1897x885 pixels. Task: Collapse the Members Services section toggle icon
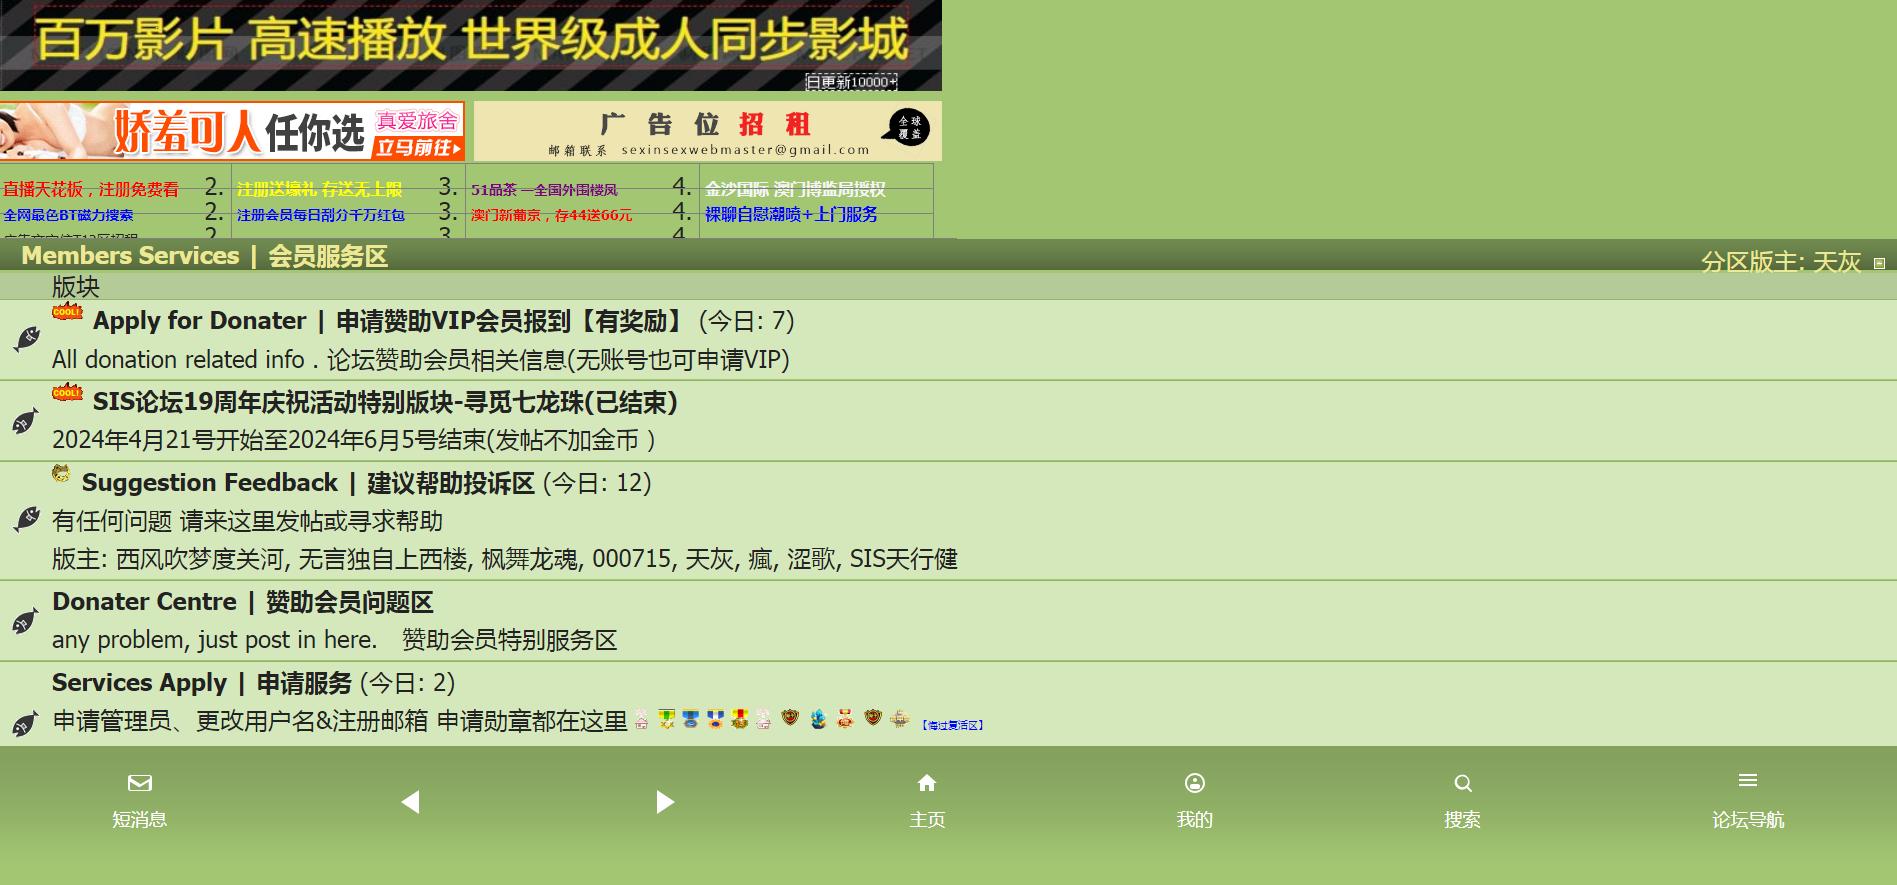1879,264
